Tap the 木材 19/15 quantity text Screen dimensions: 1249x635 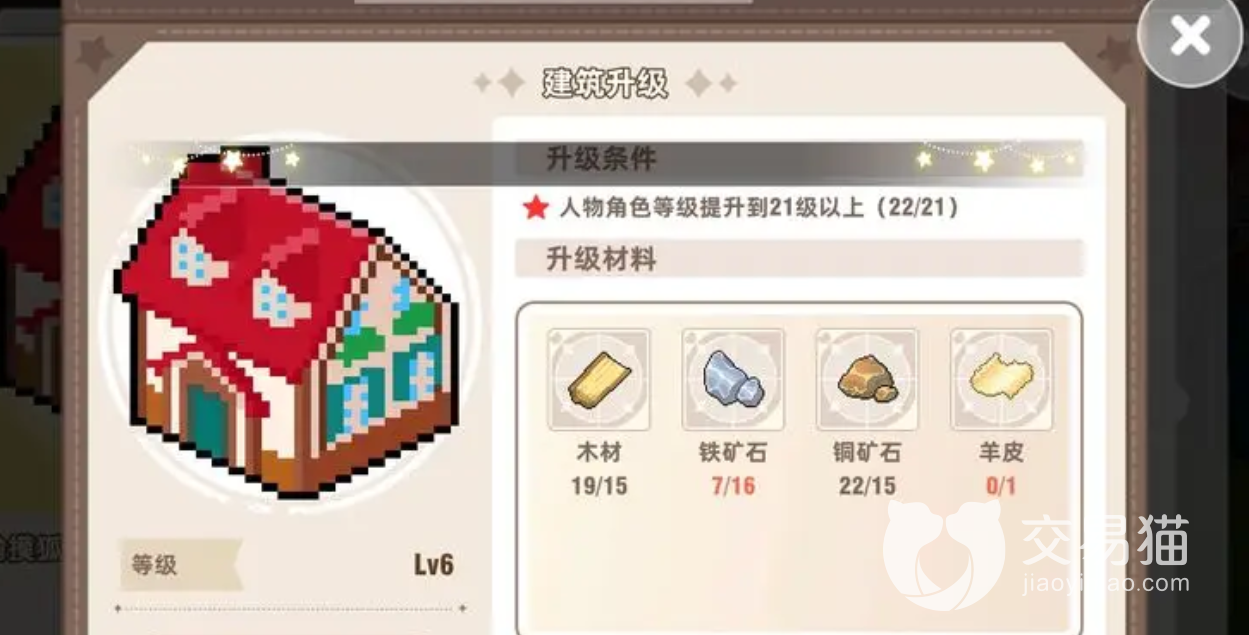point(599,486)
